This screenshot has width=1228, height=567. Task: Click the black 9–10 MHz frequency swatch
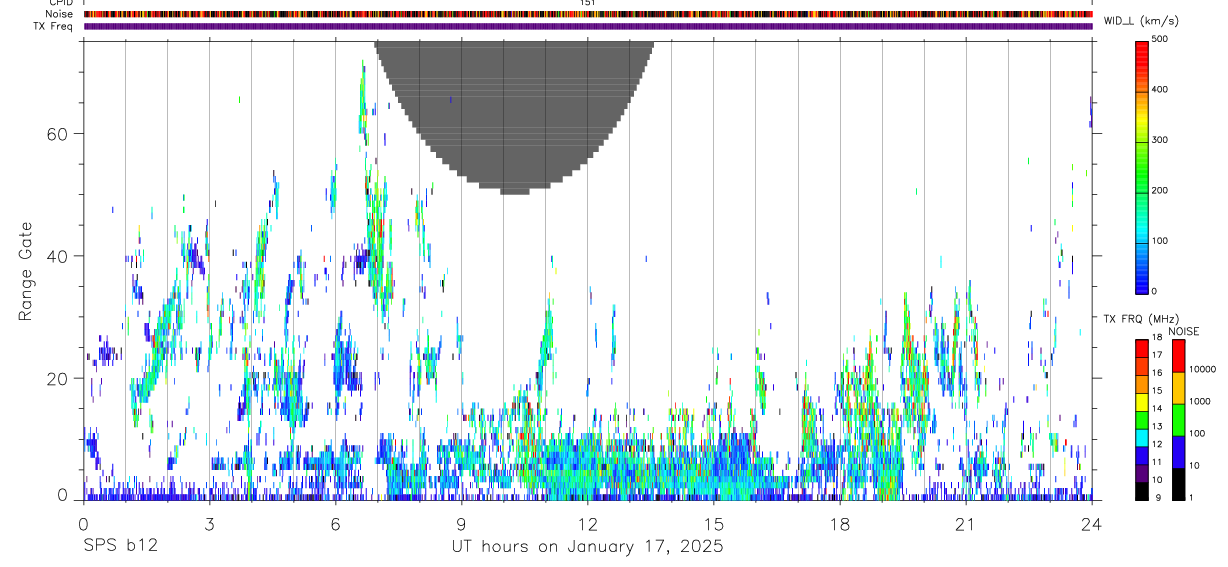1143,490
